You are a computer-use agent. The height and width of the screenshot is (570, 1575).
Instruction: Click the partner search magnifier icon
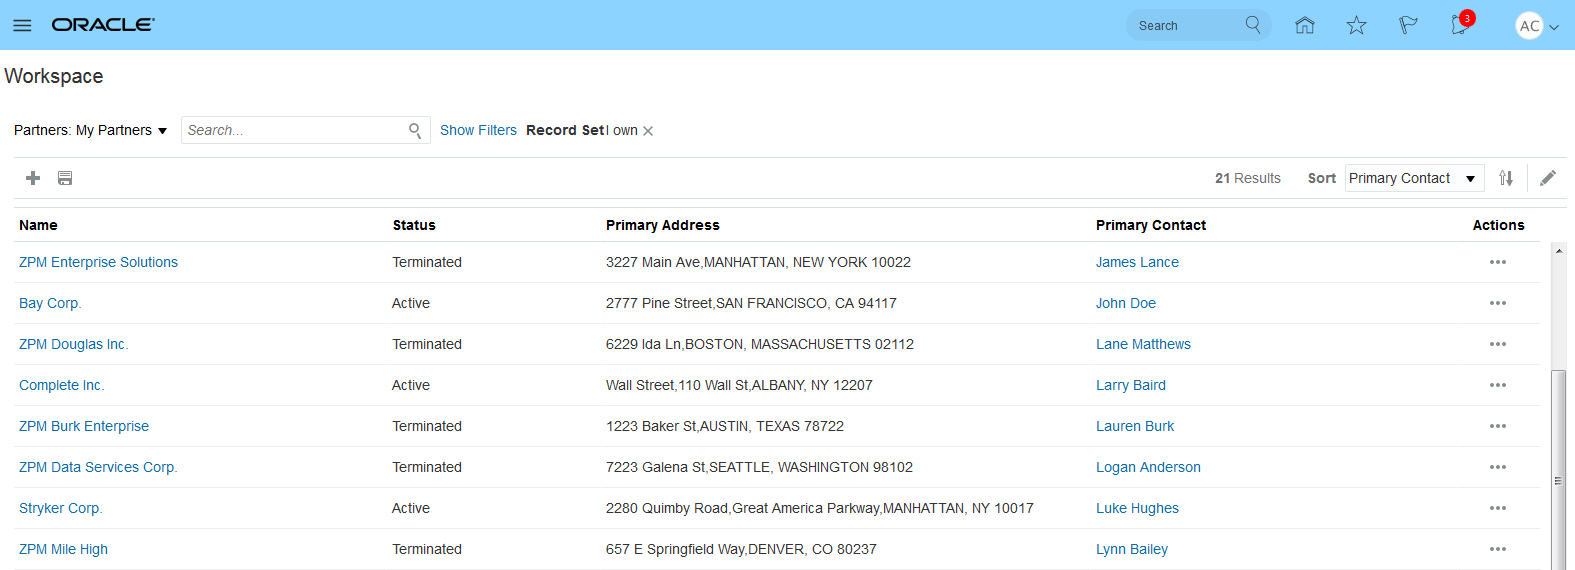[415, 130]
